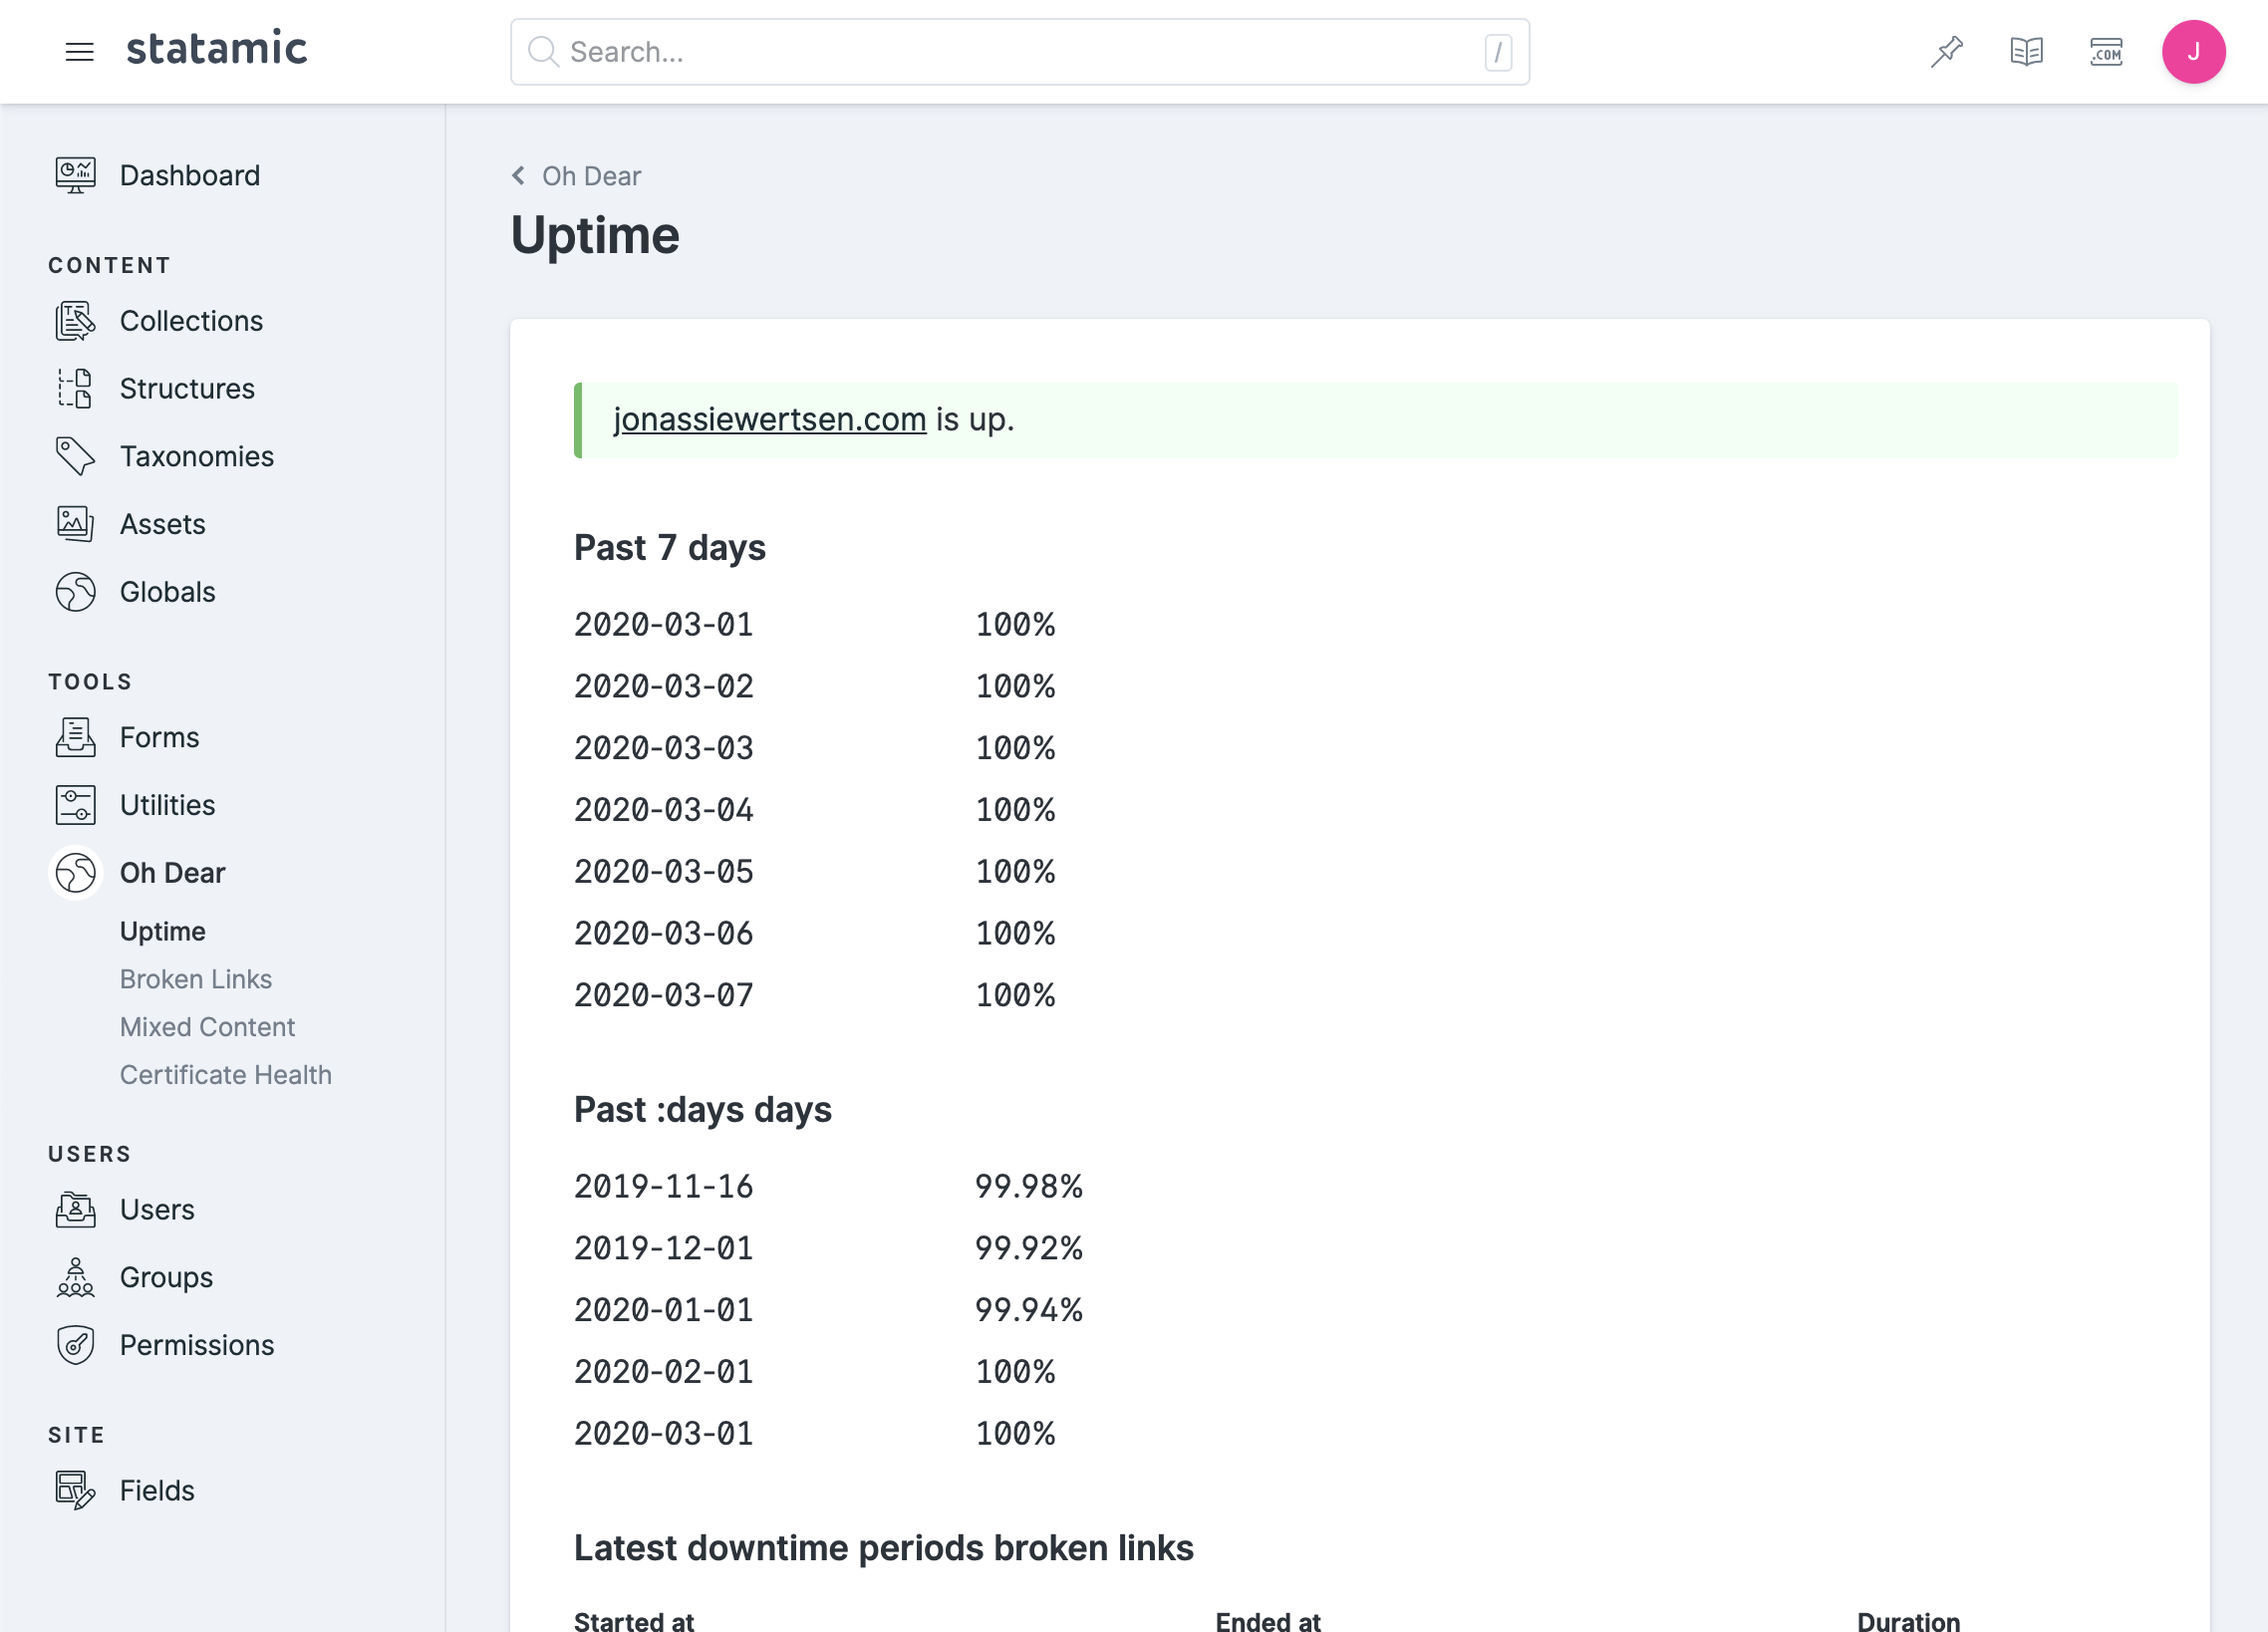Open the Certificate Health page

click(x=226, y=1074)
